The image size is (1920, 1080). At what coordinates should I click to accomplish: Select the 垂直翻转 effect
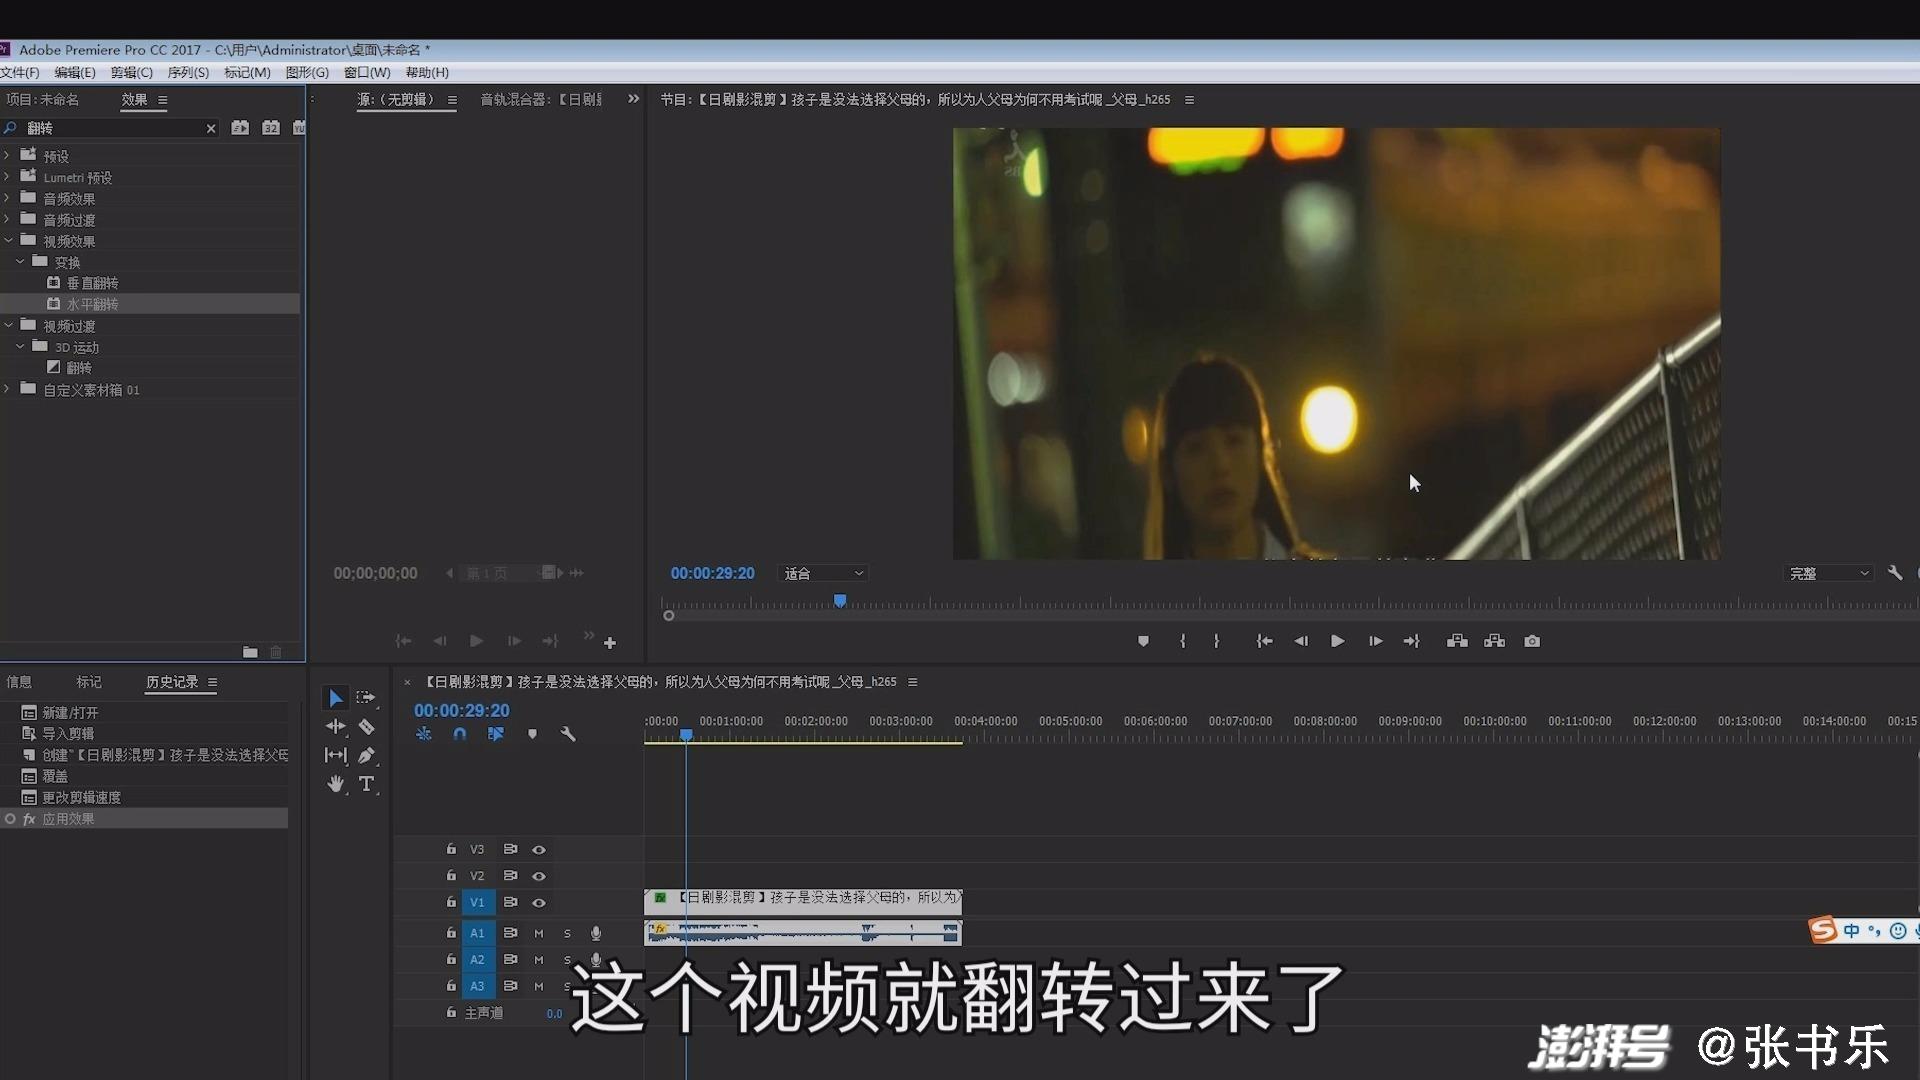(x=93, y=283)
